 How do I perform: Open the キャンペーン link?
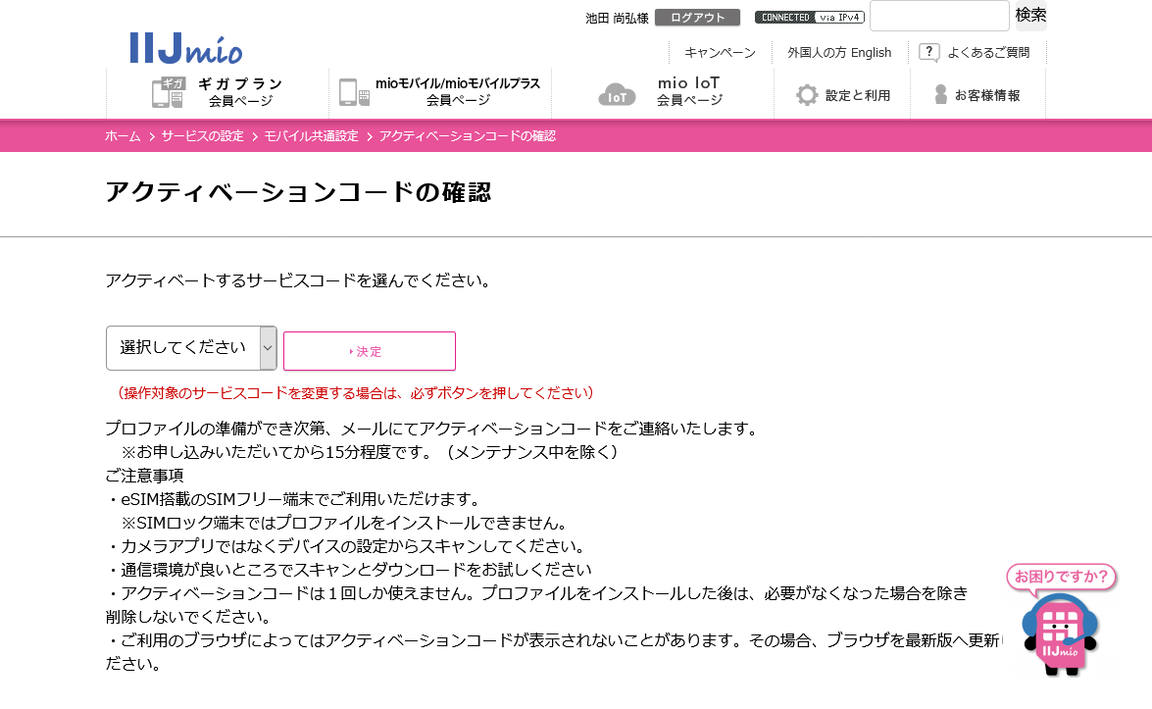click(x=720, y=52)
